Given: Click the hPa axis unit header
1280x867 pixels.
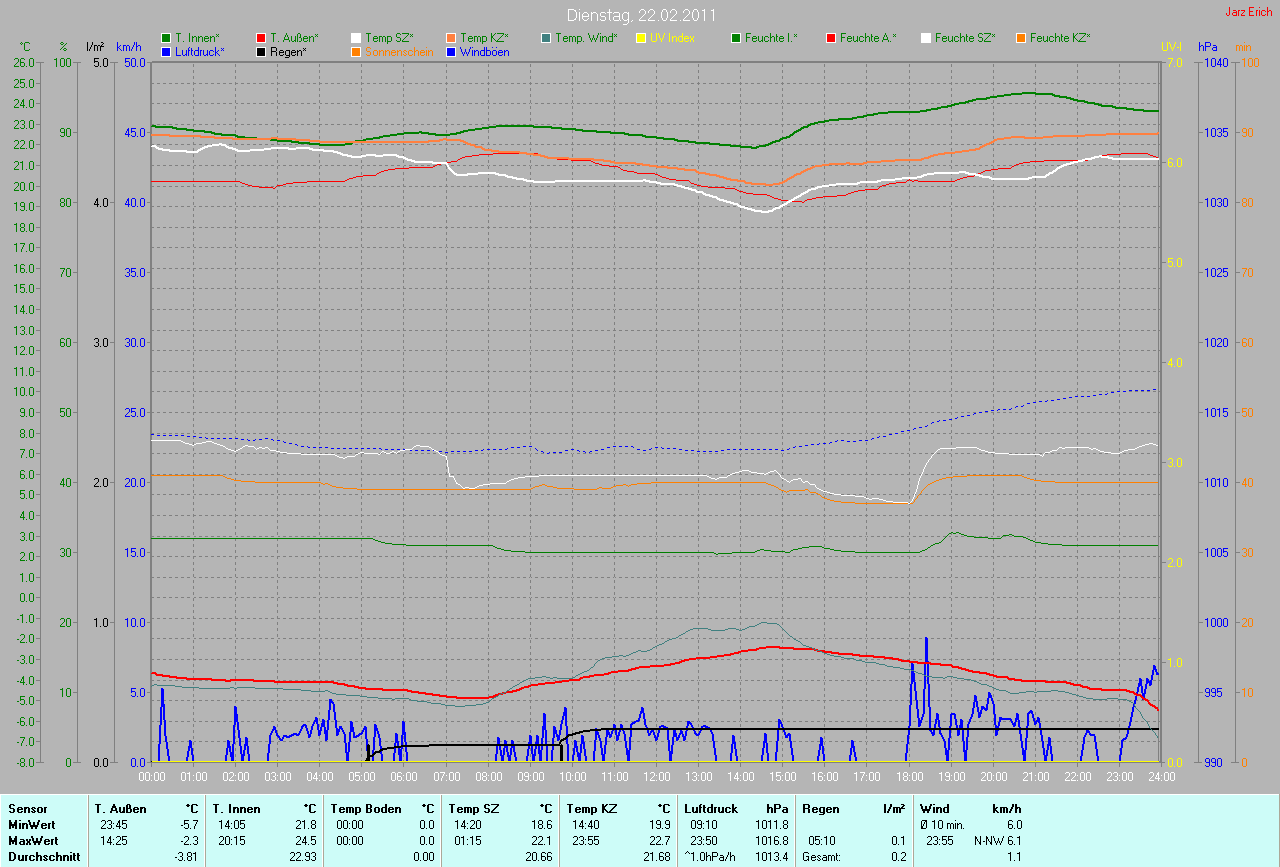Looking at the screenshot, I should pyautogui.click(x=1207, y=47).
